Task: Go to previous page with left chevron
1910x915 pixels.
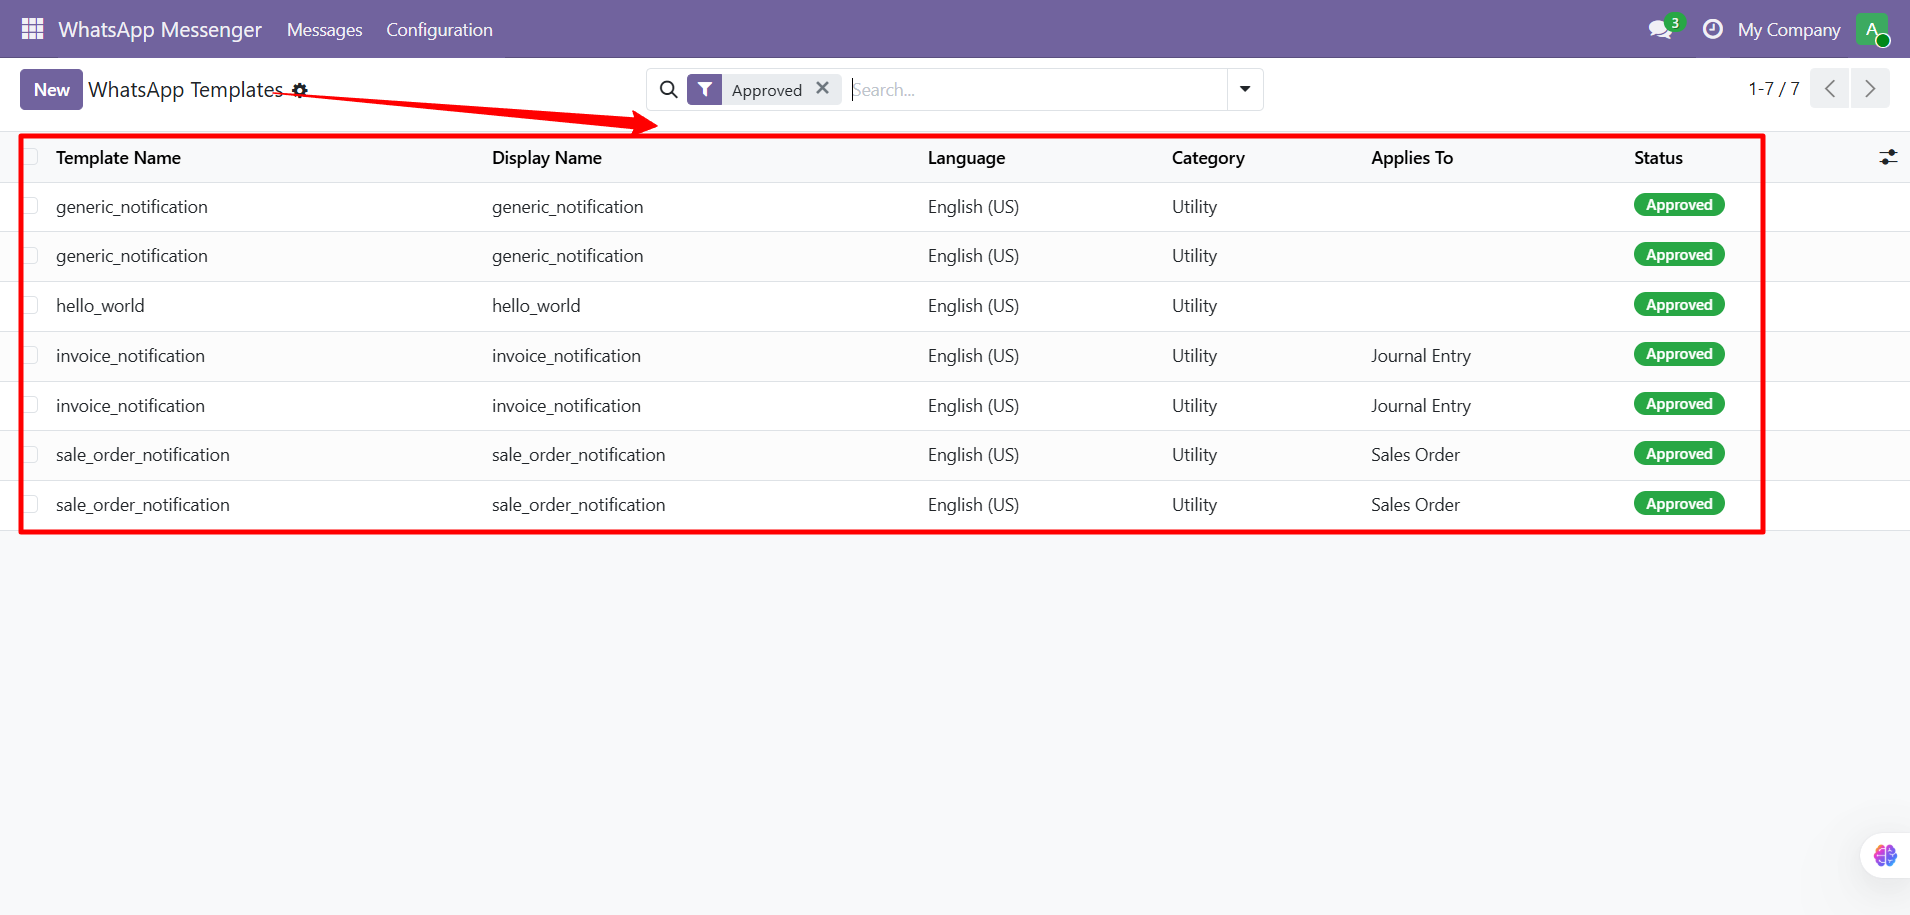Action: point(1830,89)
